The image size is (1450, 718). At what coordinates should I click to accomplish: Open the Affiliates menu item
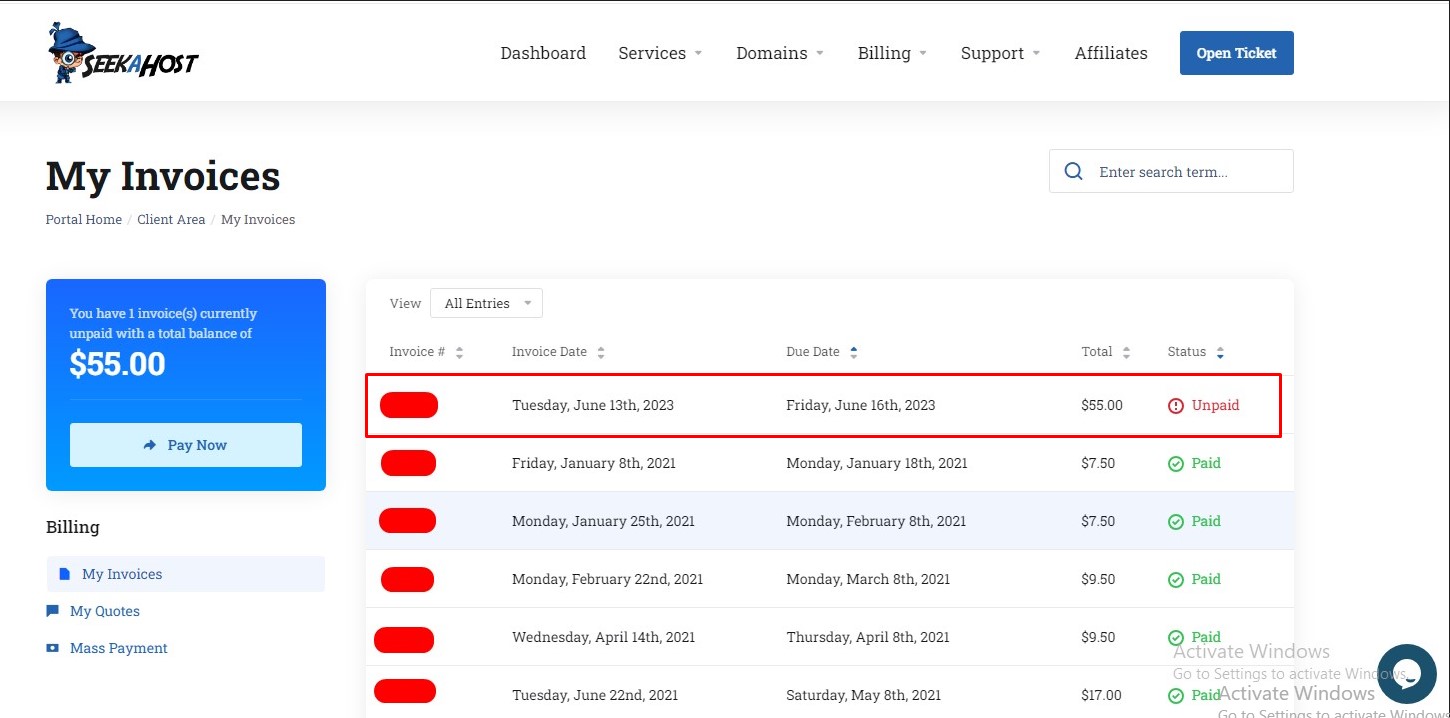point(1111,53)
